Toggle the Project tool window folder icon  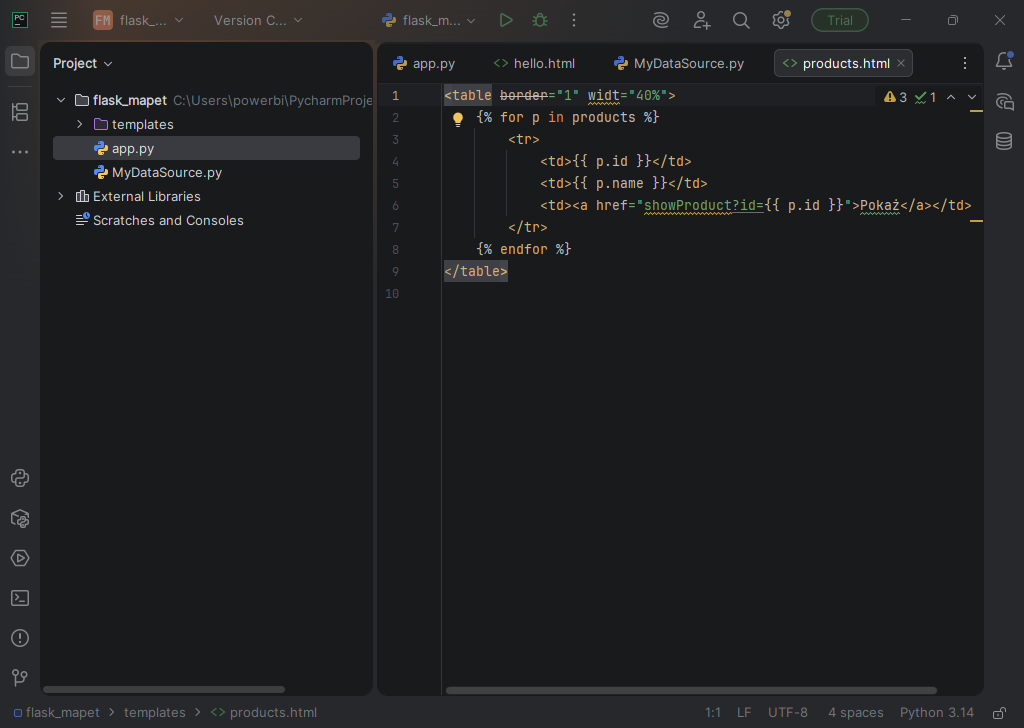tap(20, 61)
